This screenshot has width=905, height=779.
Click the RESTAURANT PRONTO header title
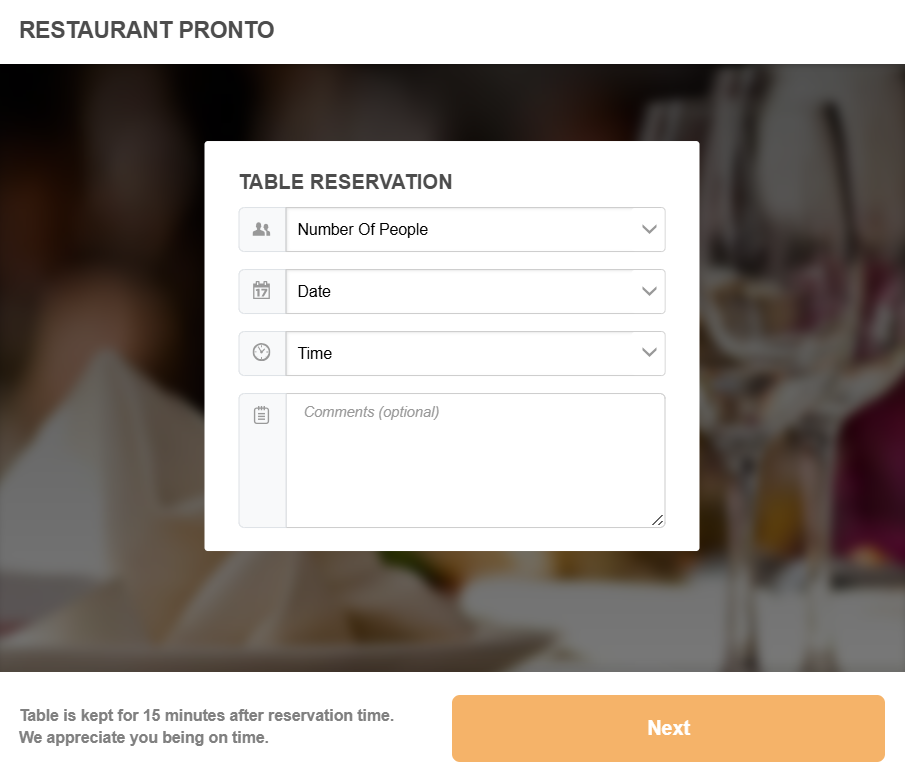146,30
